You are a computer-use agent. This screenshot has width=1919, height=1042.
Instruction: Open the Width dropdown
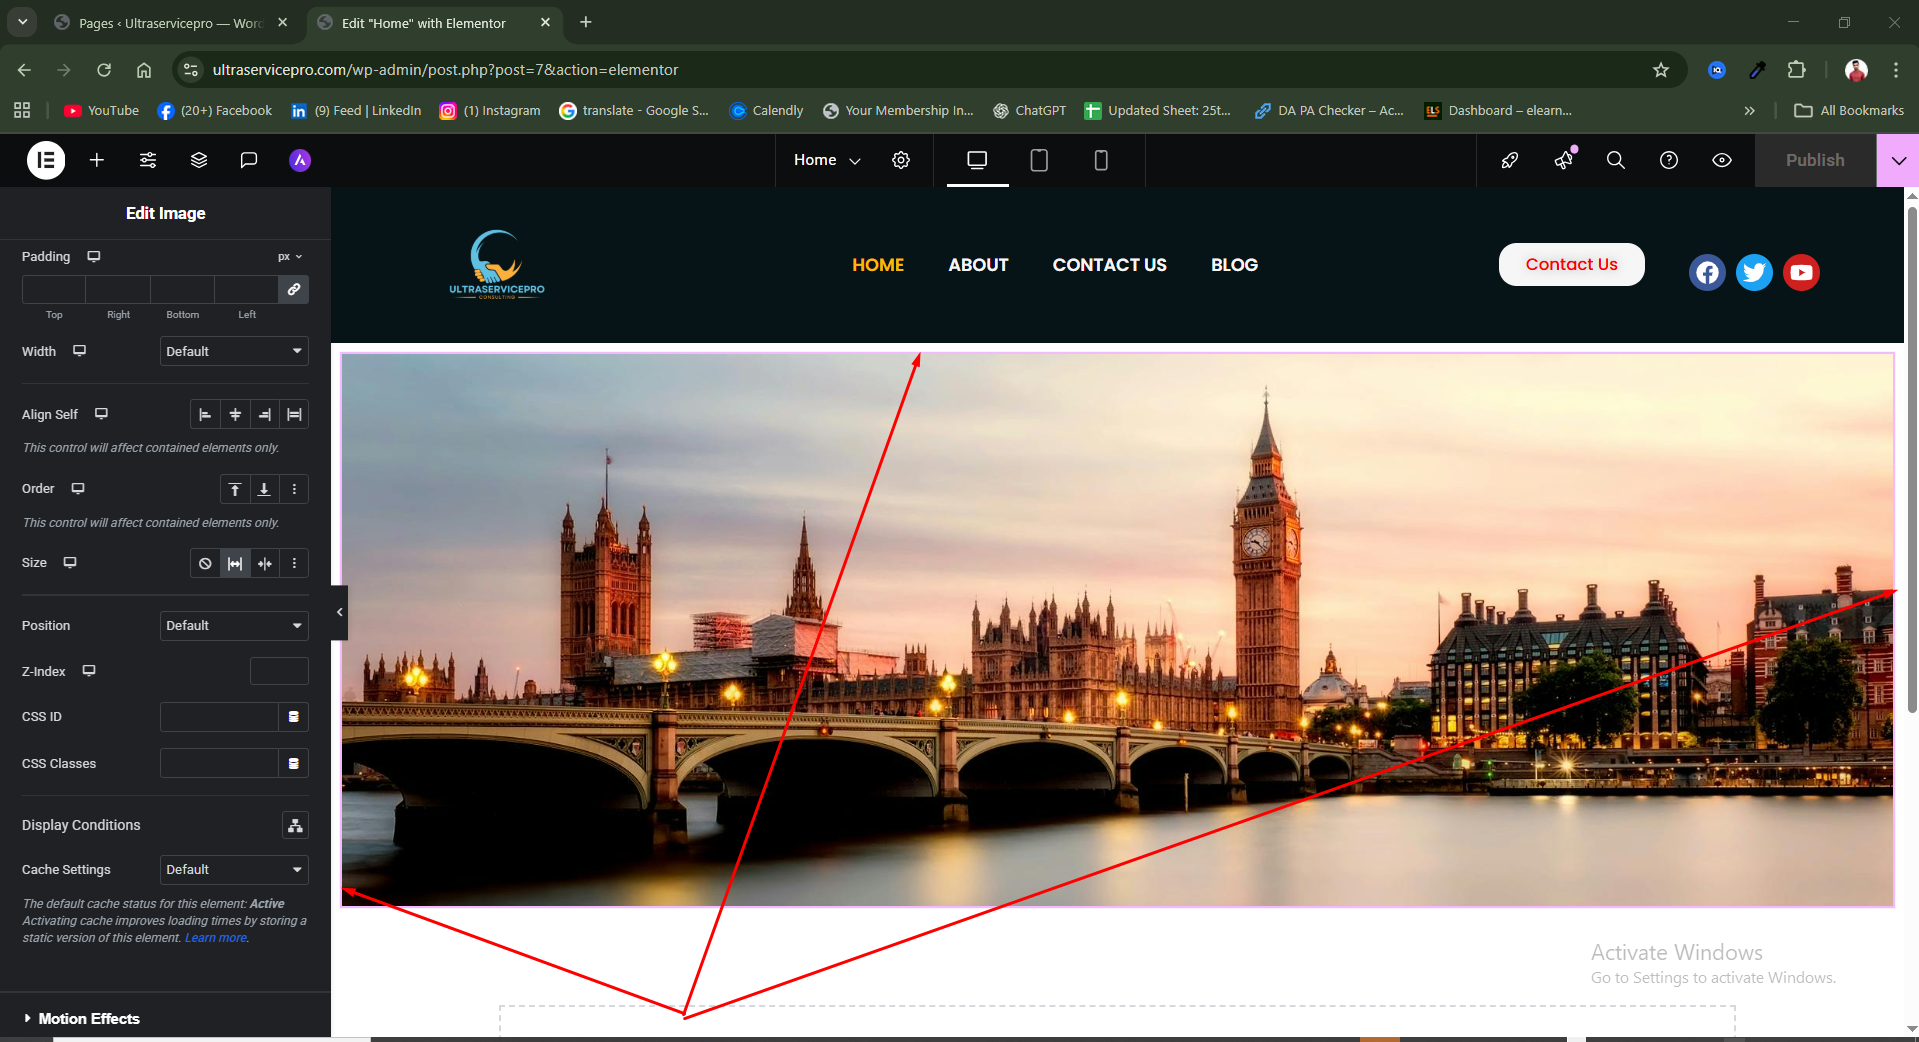(234, 351)
